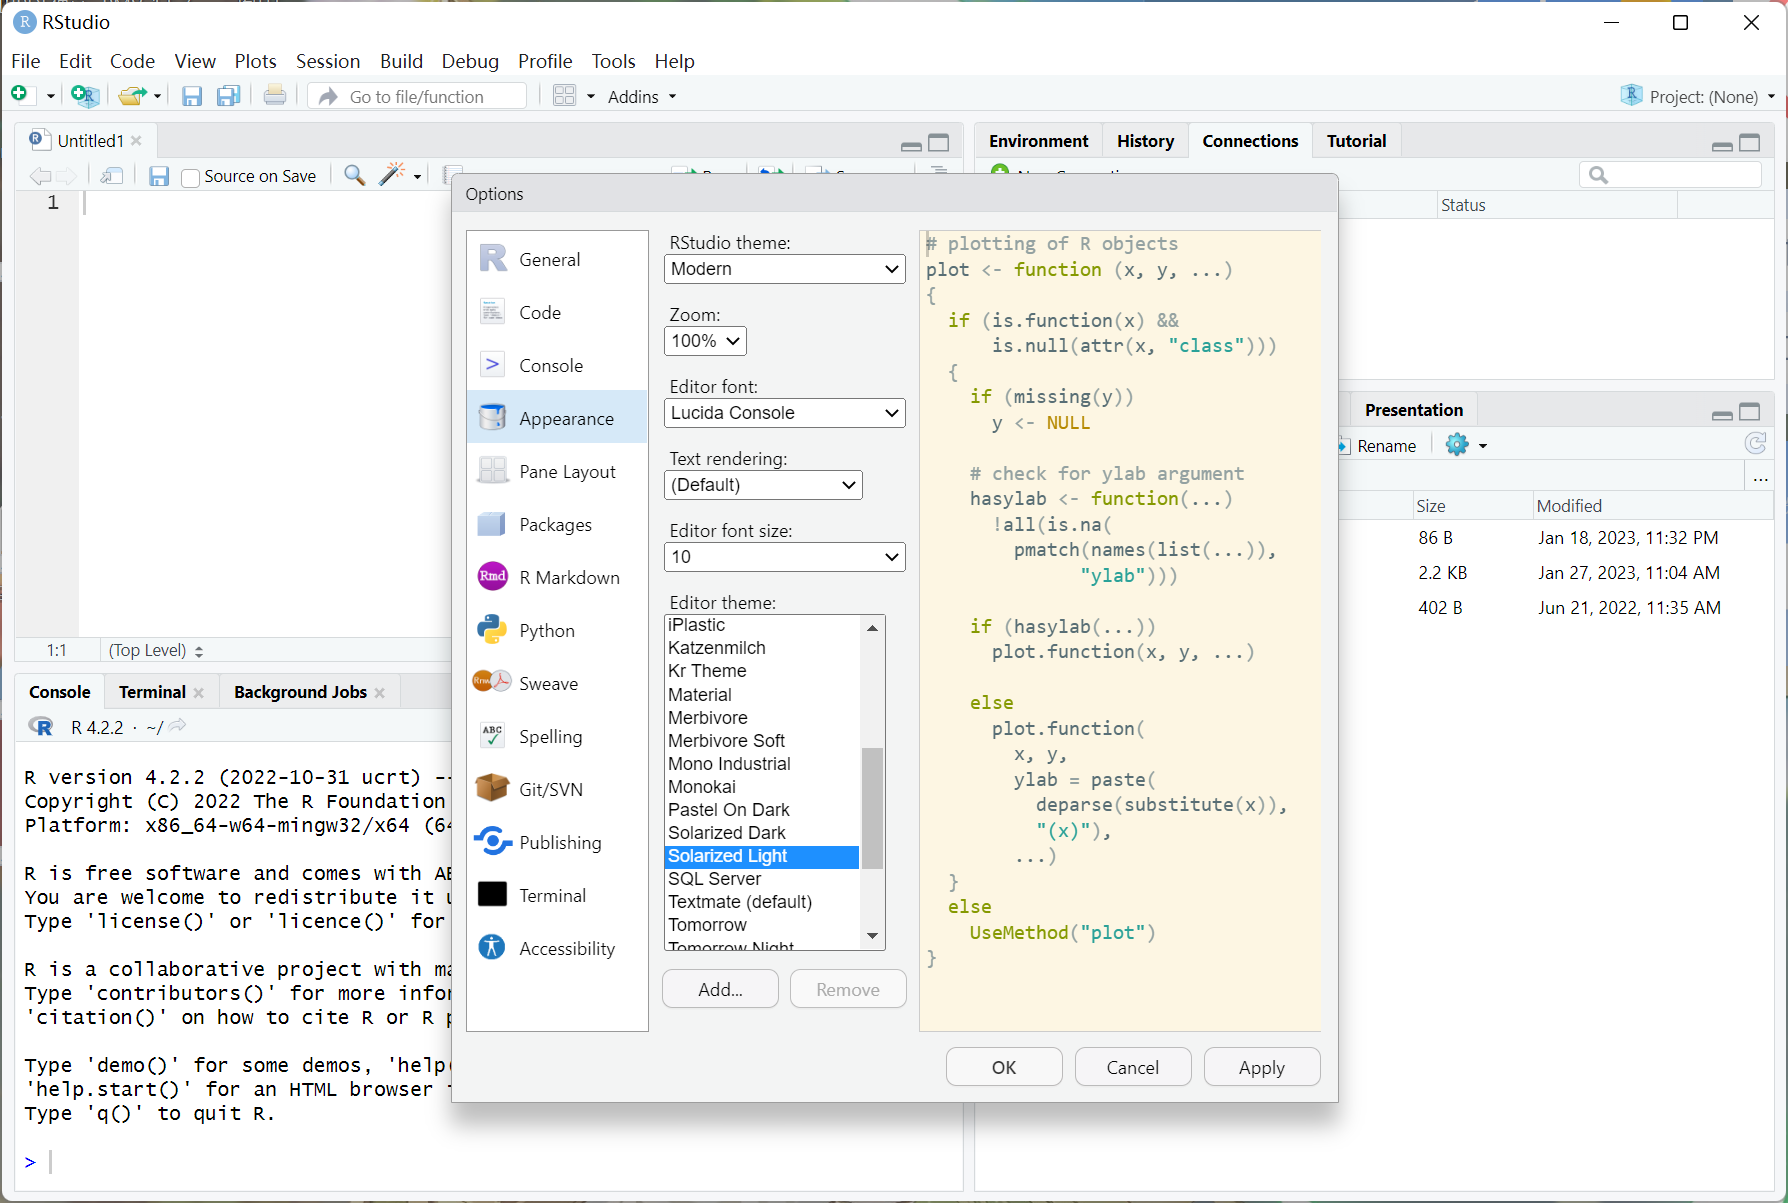
Task: Open the Session menu
Action: [327, 61]
